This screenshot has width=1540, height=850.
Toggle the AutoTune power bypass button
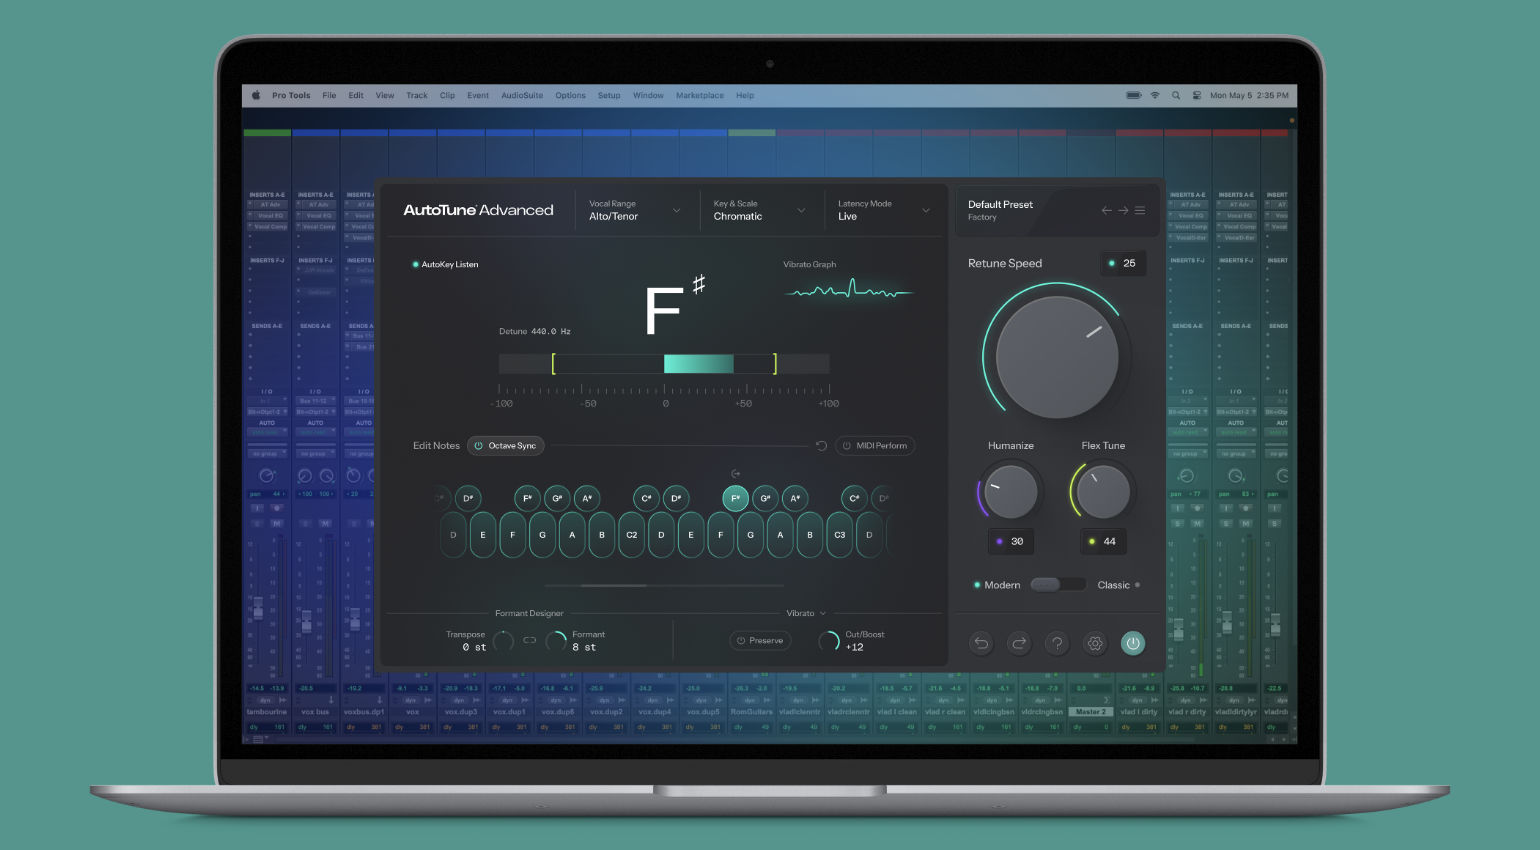coord(1133,643)
